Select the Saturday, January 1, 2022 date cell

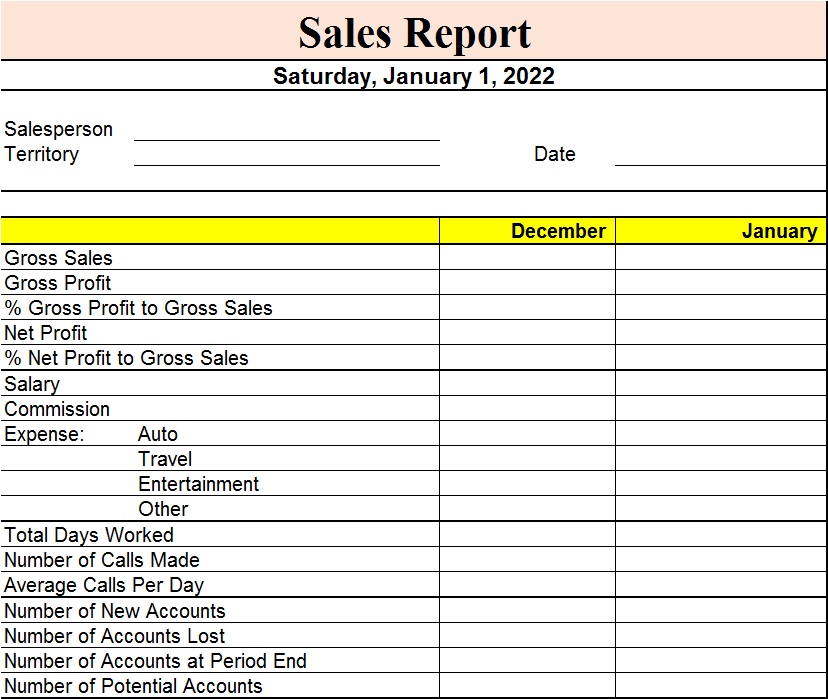[413, 75]
